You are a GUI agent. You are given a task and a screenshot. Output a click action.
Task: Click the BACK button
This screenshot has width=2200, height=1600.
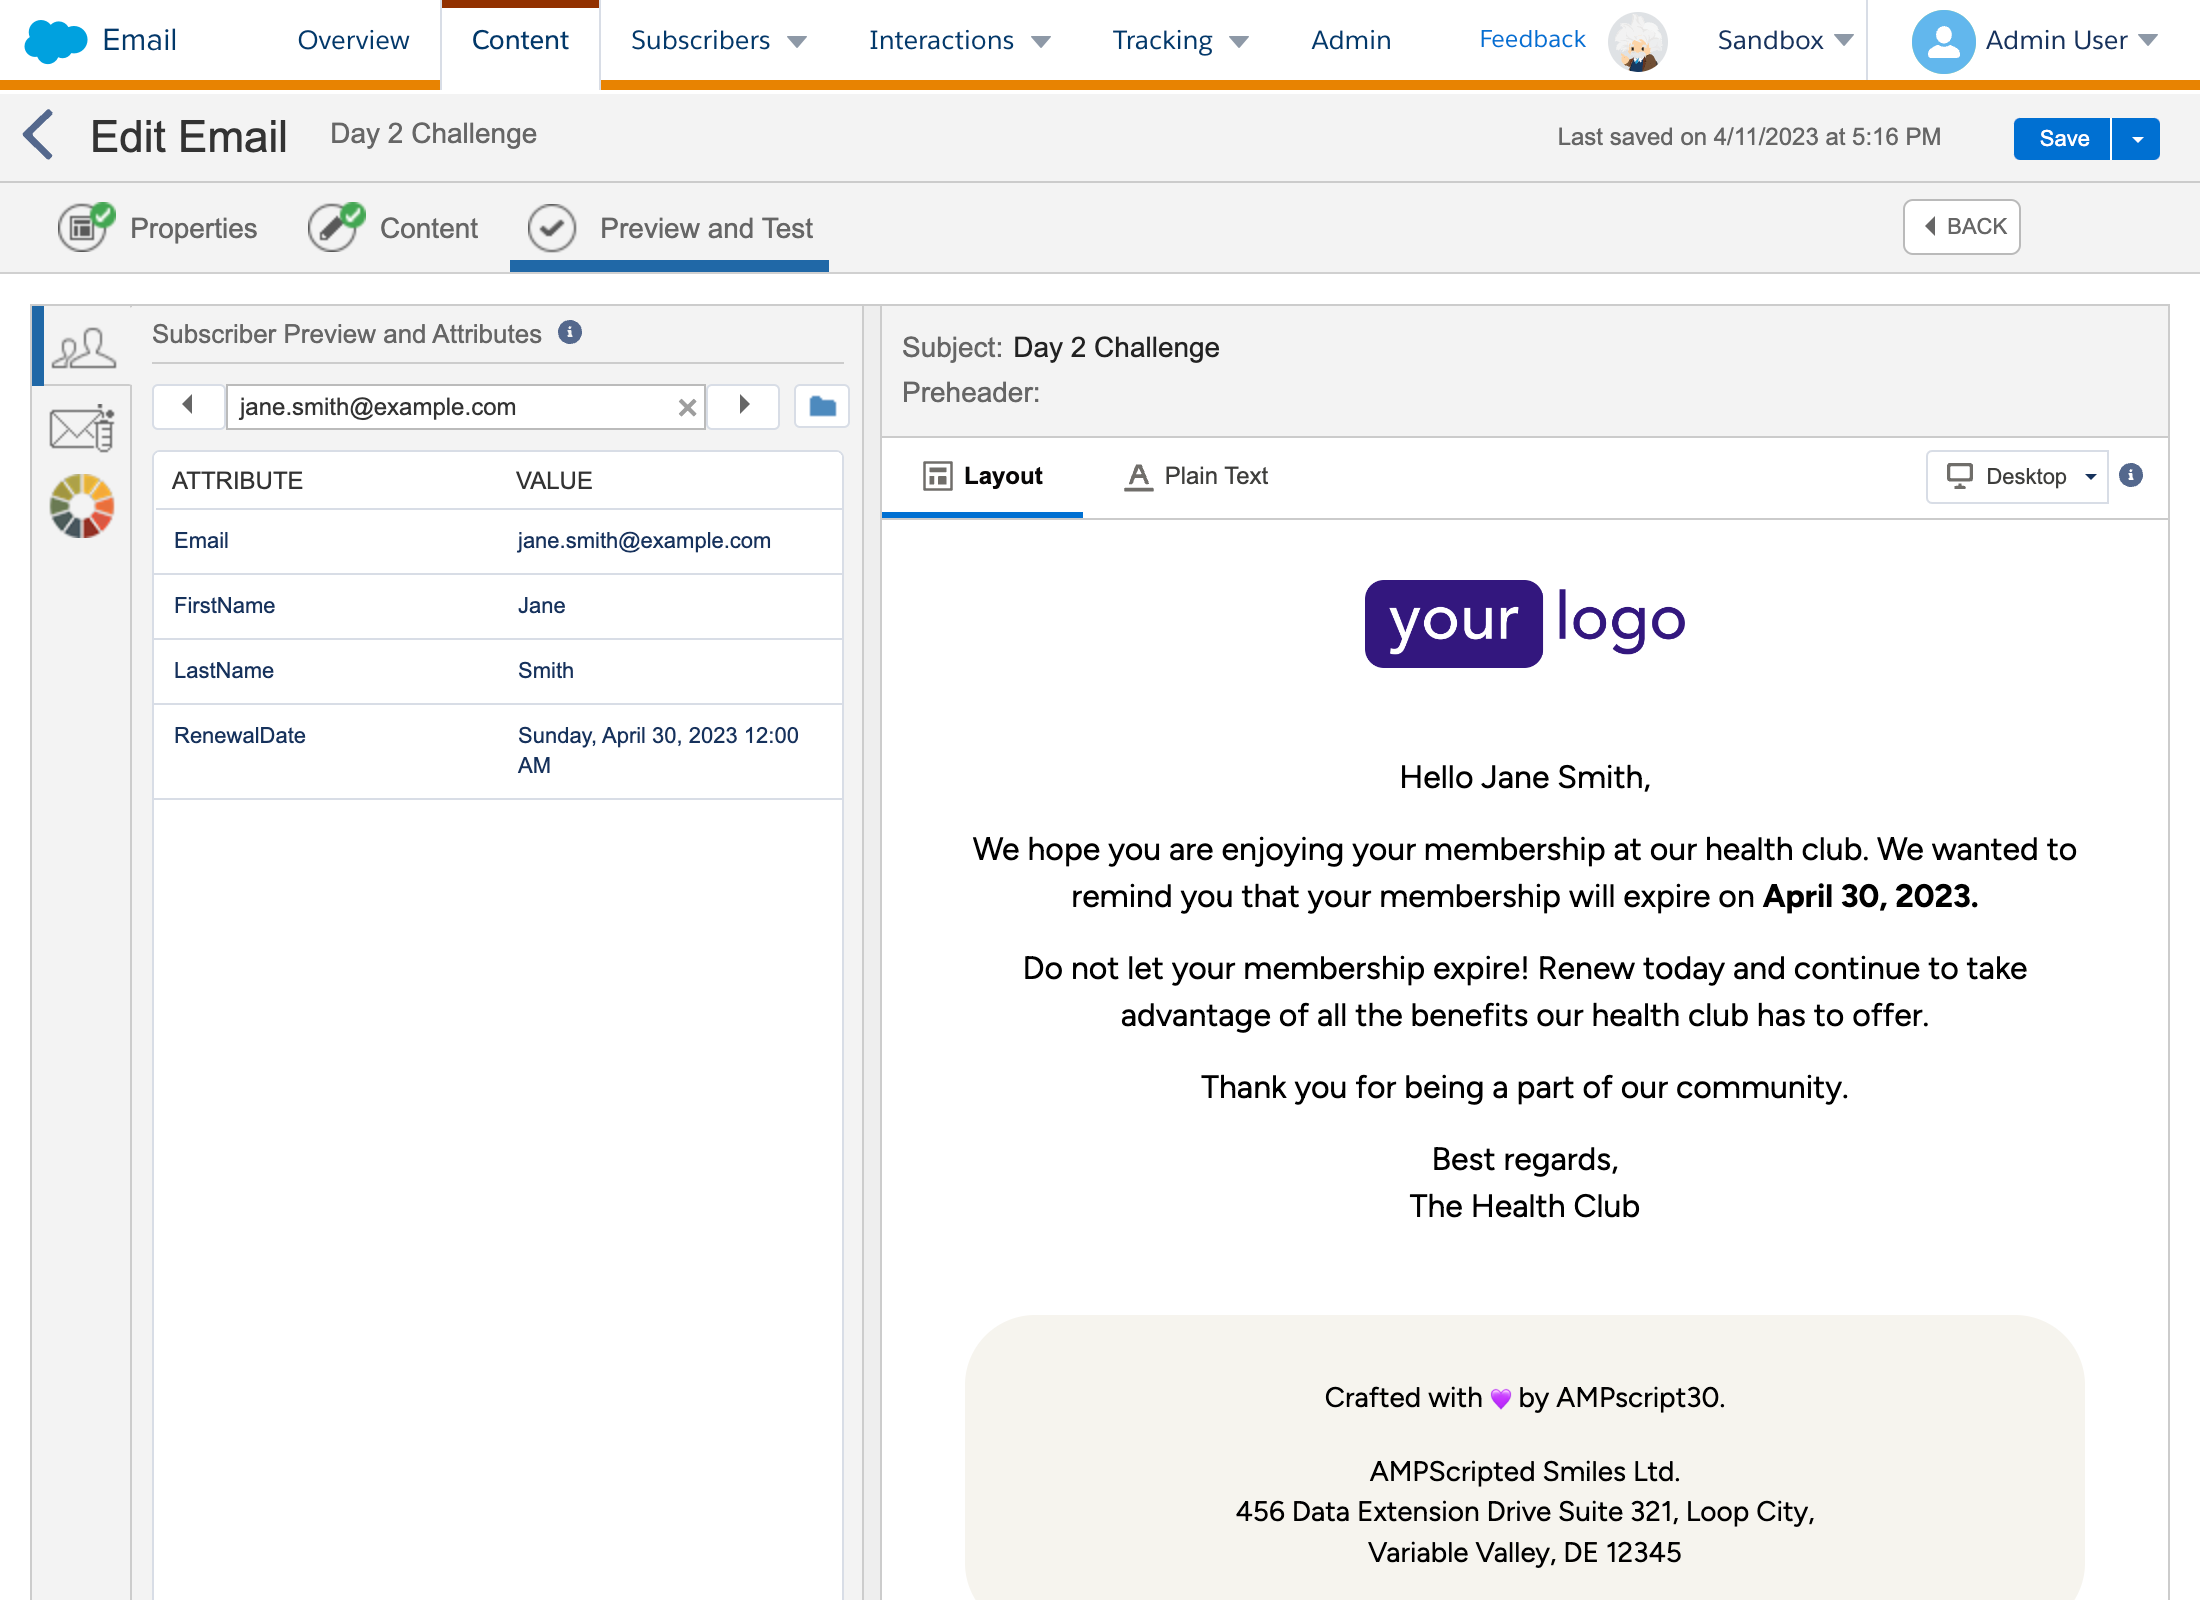point(1962,227)
